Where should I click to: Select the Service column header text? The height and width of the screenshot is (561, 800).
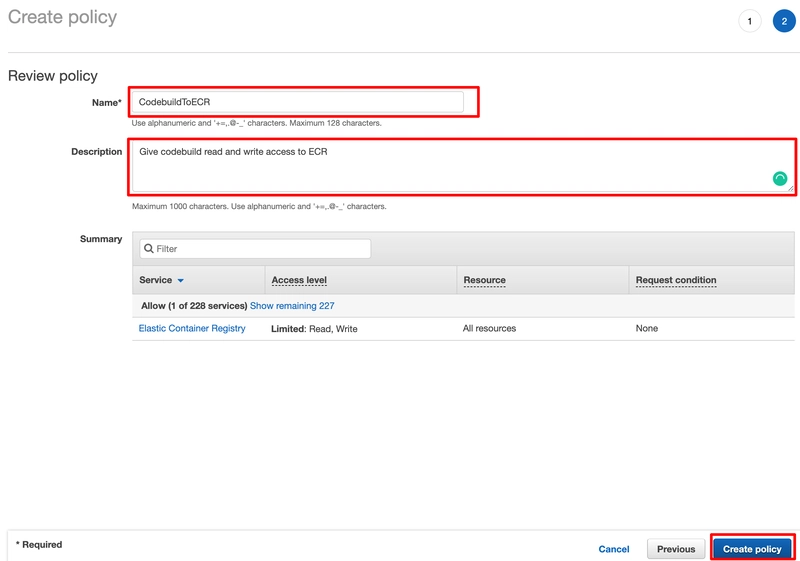(155, 280)
